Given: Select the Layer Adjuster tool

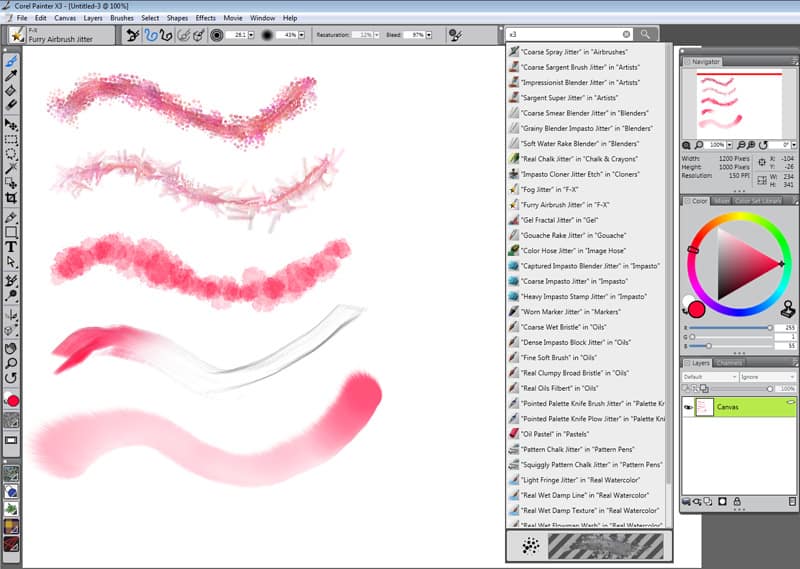Looking at the screenshot, I should point(11,124).
